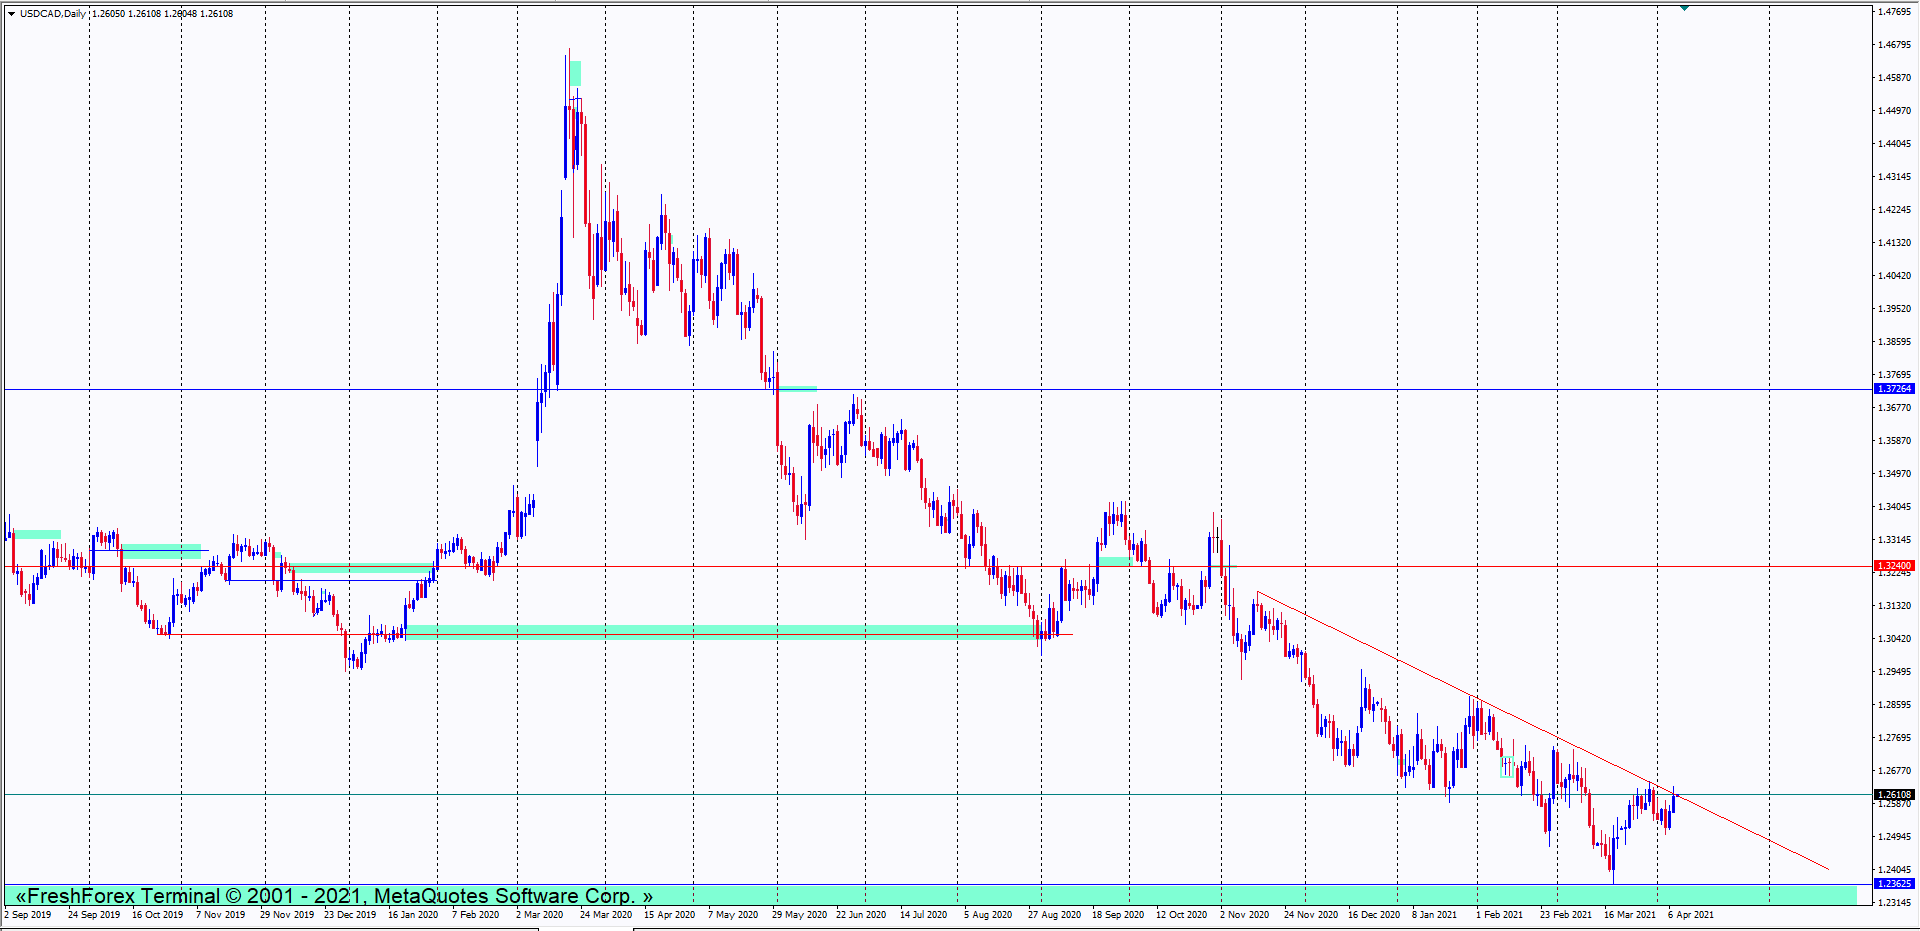Image resolution: width=1920 pixels, height=931 pixels.
Task: Select the red horizontal line at 1.32400
Action: (700, 566)
